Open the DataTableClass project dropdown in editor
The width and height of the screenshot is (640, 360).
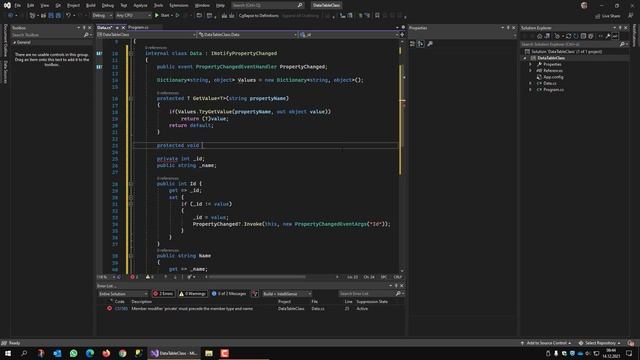click(147, 35)
